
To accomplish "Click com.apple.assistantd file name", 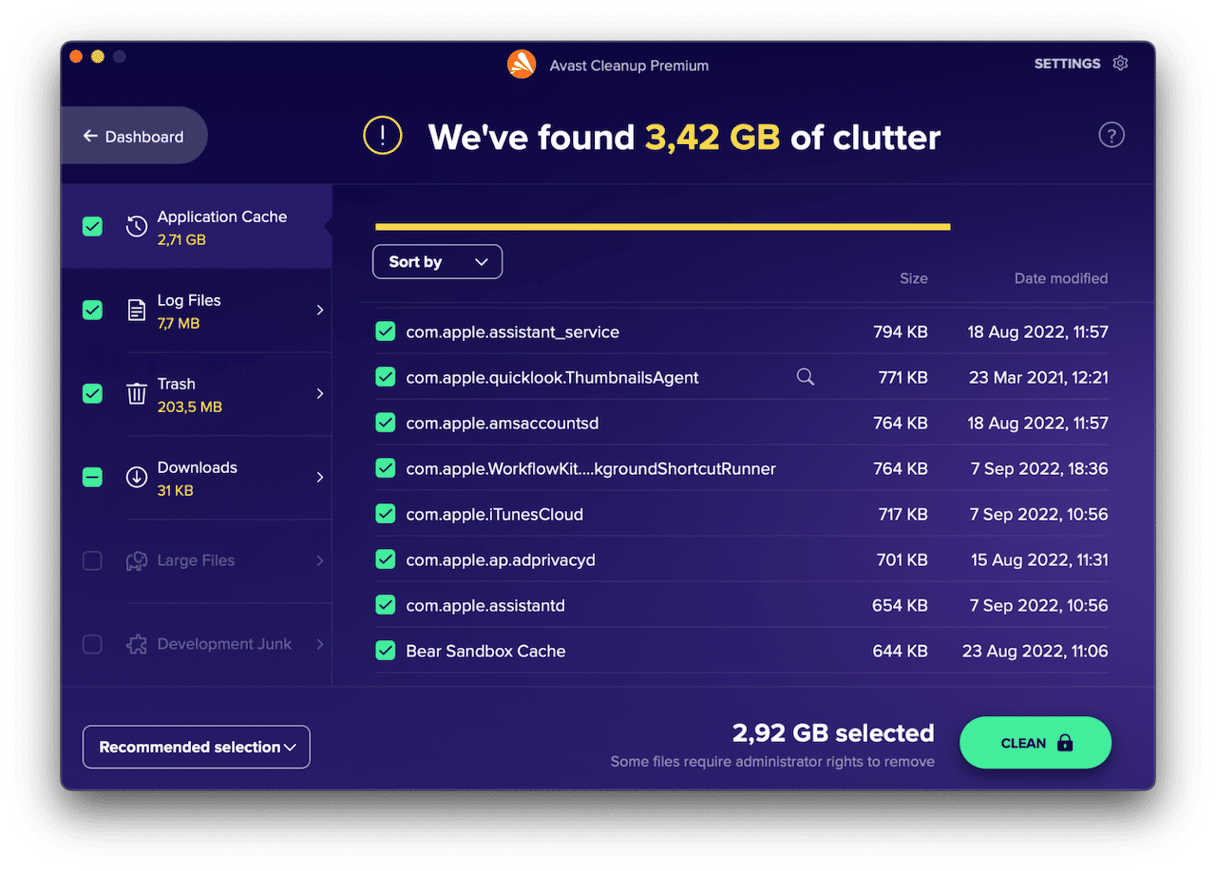I will coord(485,605).
